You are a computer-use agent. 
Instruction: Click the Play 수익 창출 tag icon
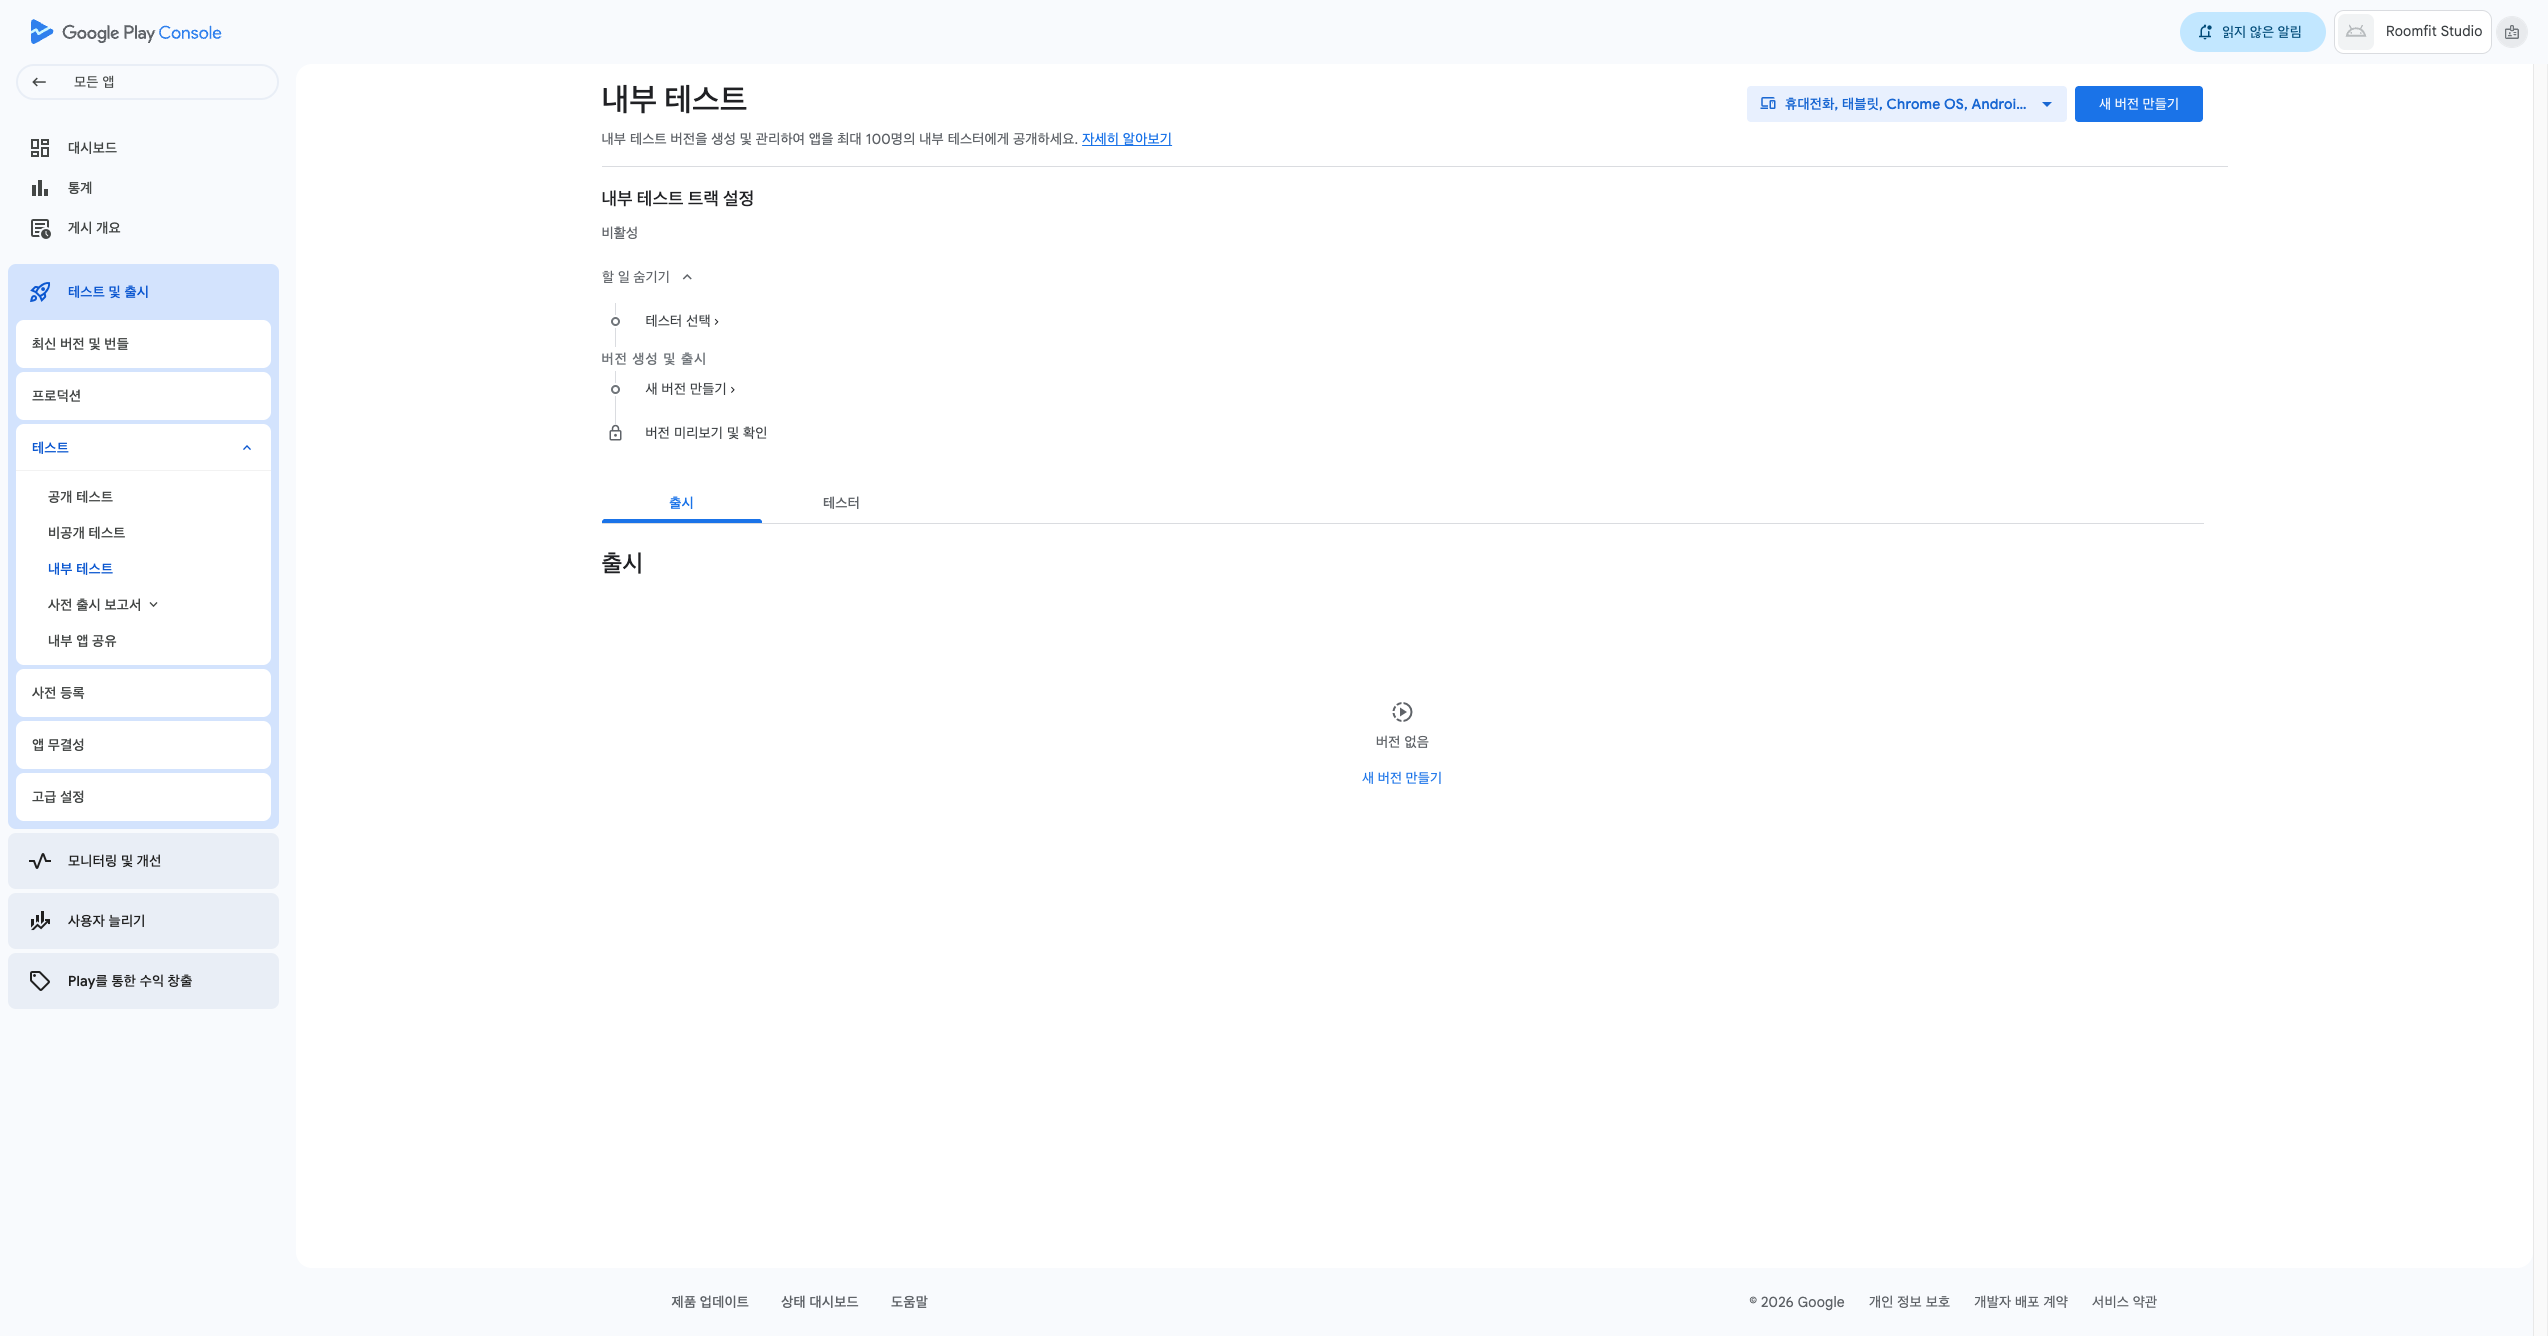click(40, 981)
